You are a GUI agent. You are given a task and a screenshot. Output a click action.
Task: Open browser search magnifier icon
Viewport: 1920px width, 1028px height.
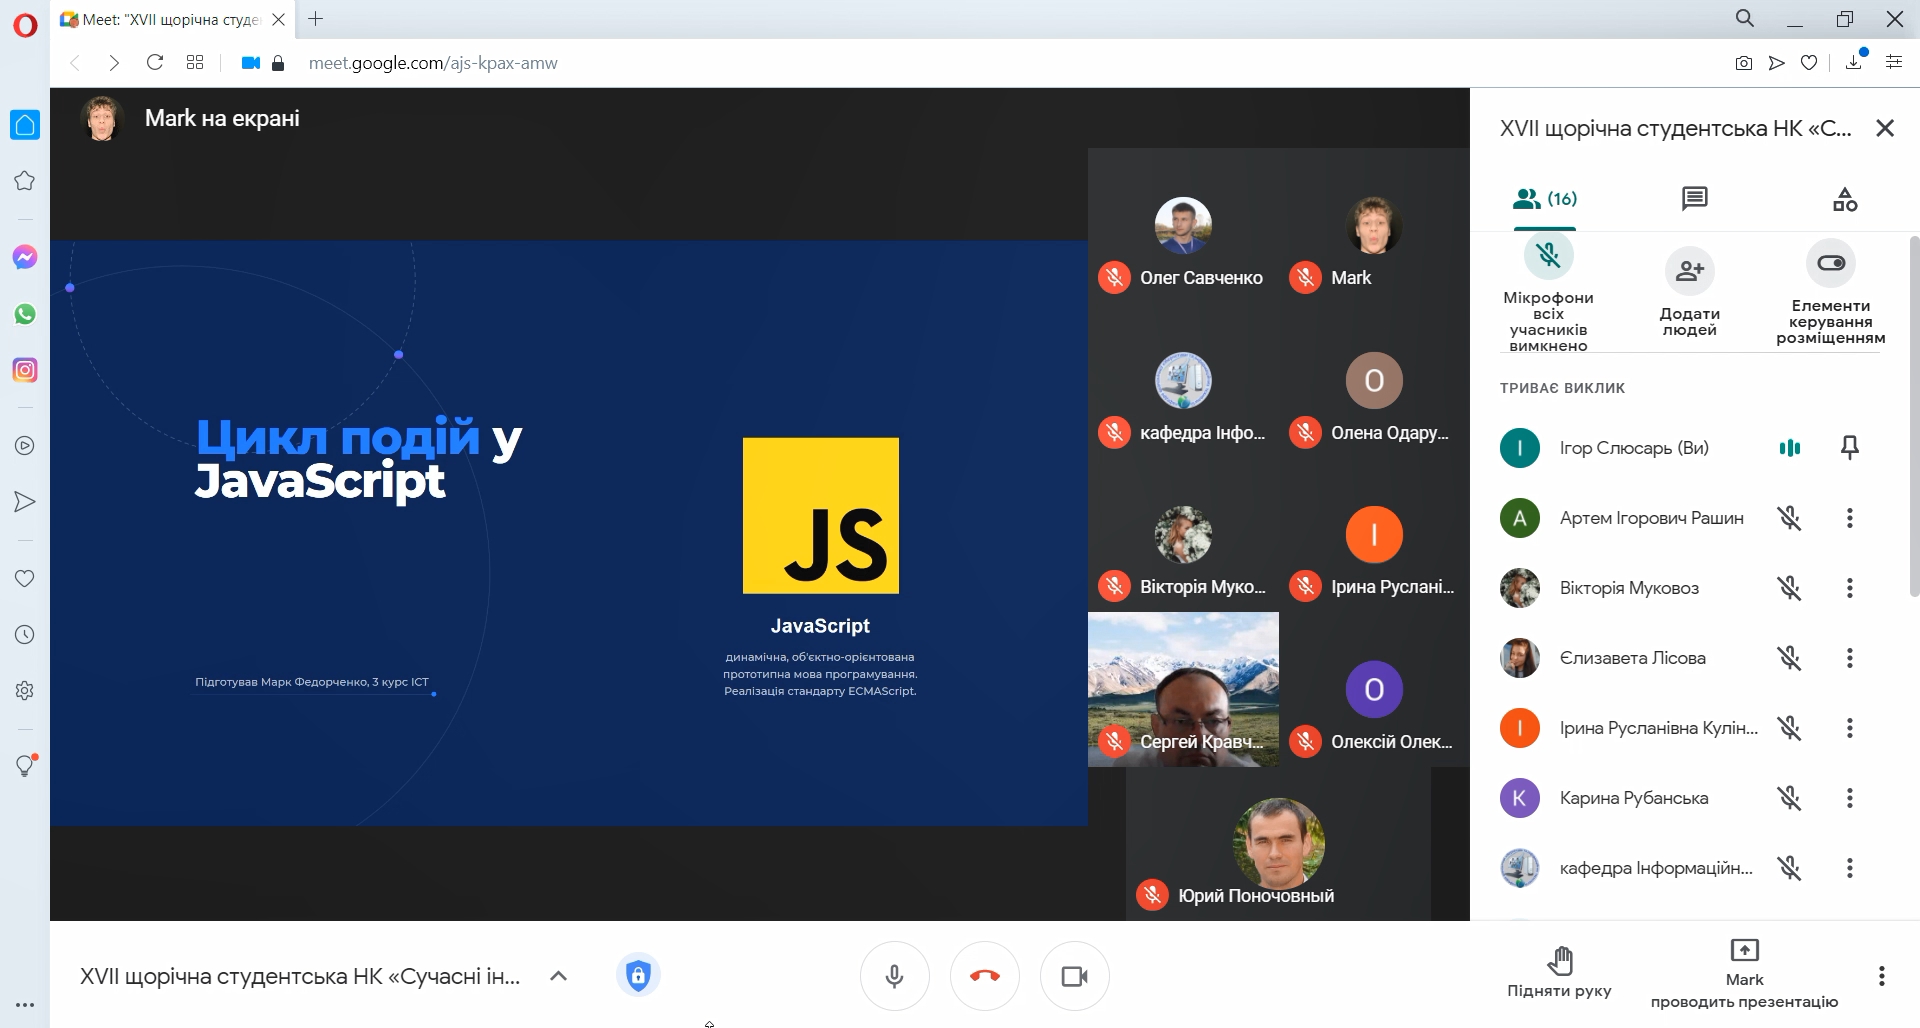click(x=1745, y=19)
